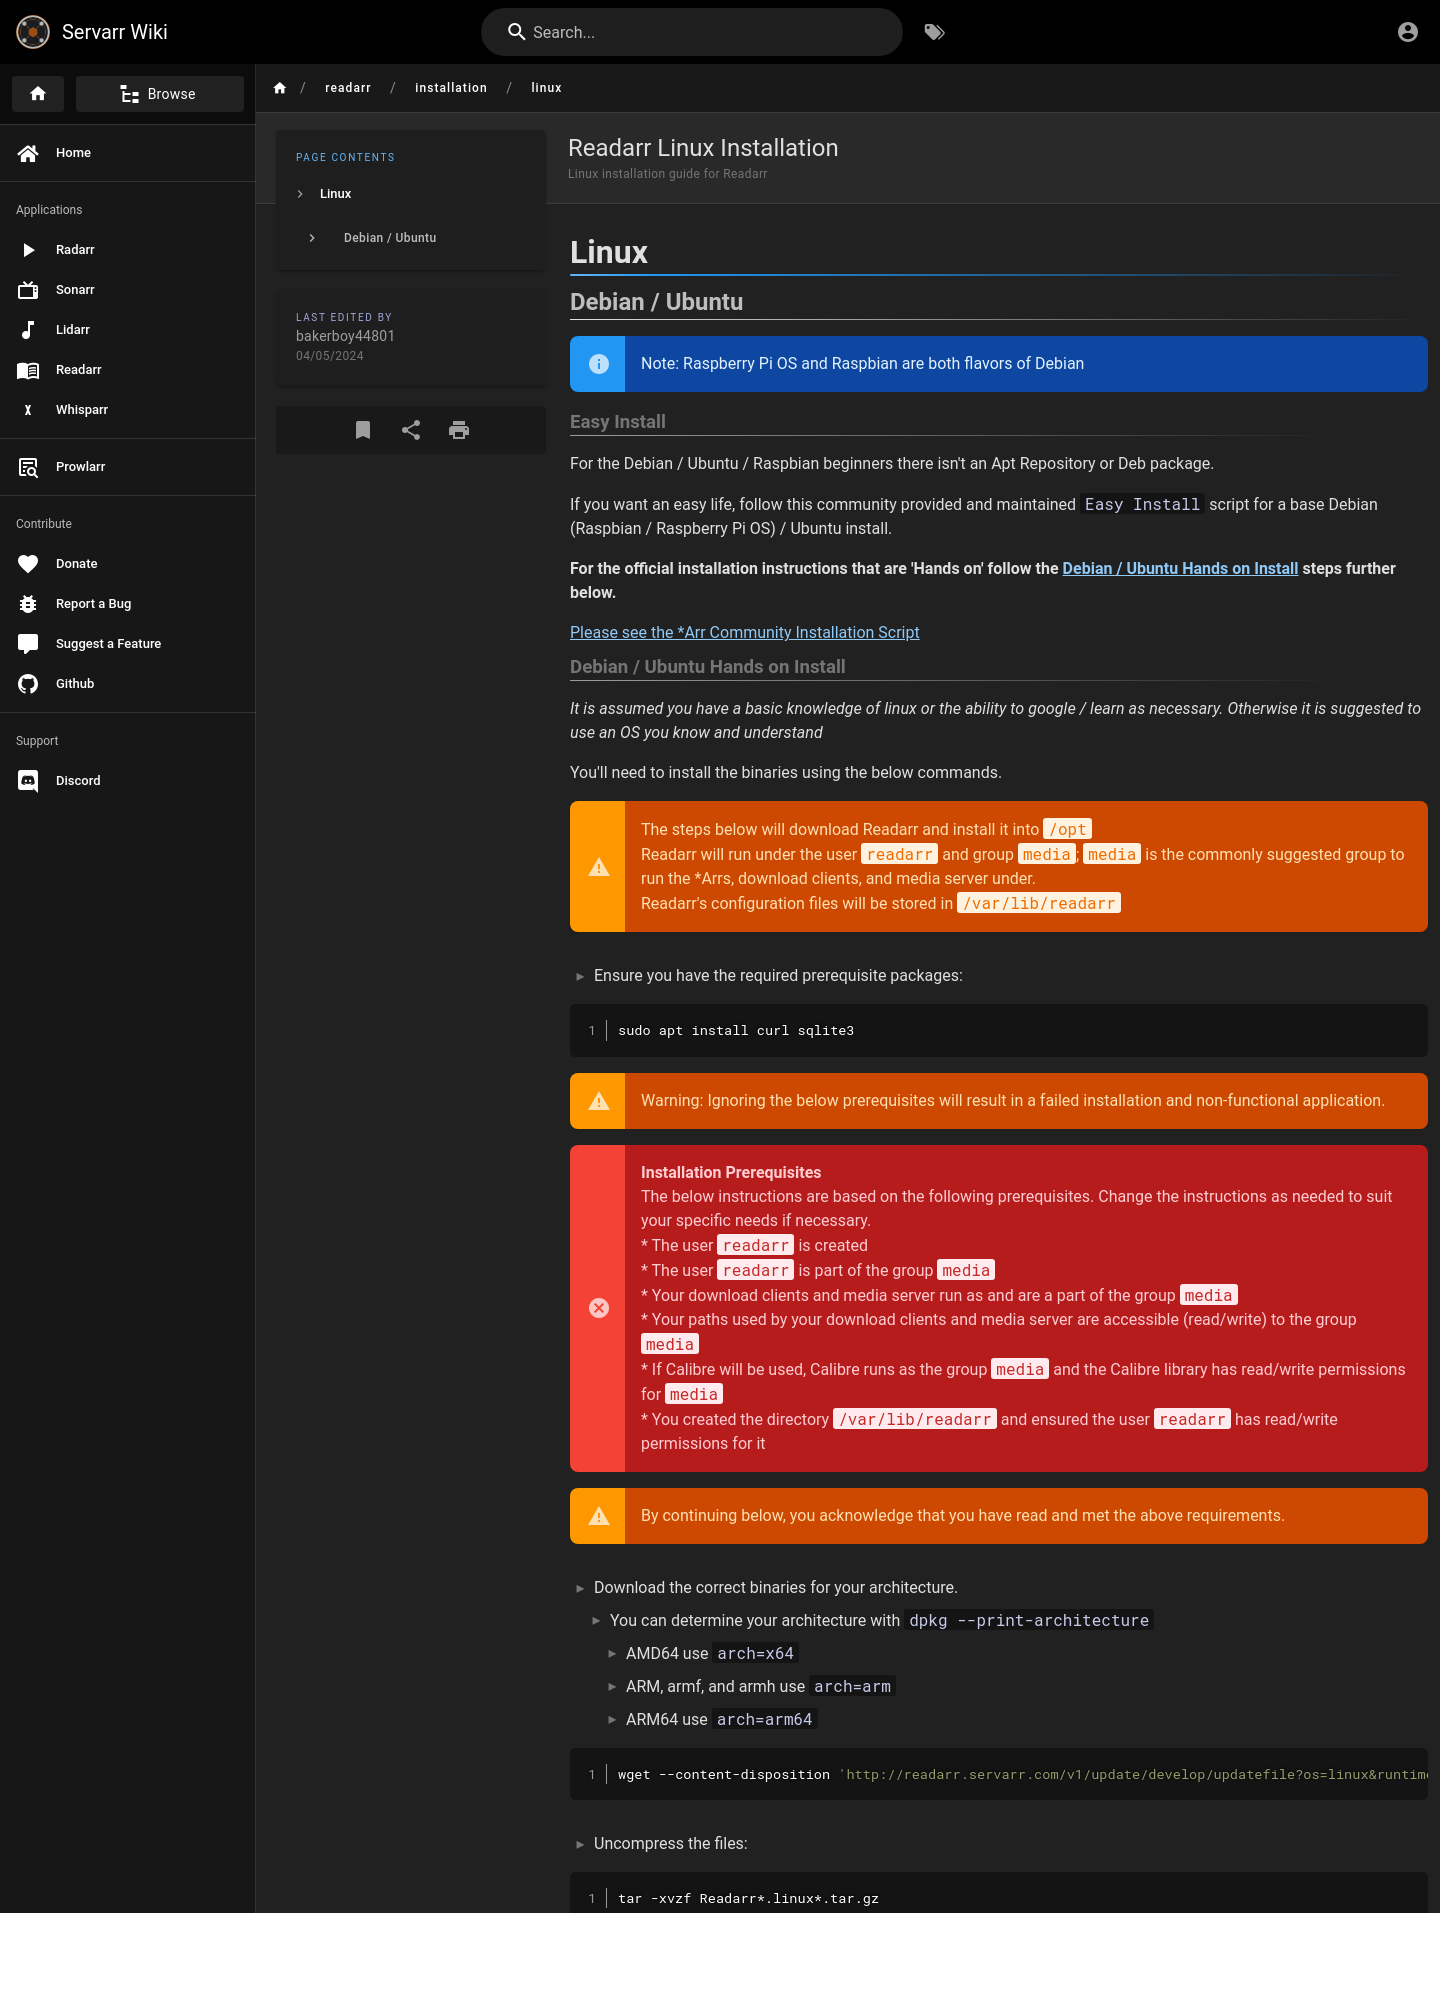Image resolution: width=1440 pixels, height=2000 pixels.
Task: Open the *Arr Community Installation Script link
Action: coord(744,632)
